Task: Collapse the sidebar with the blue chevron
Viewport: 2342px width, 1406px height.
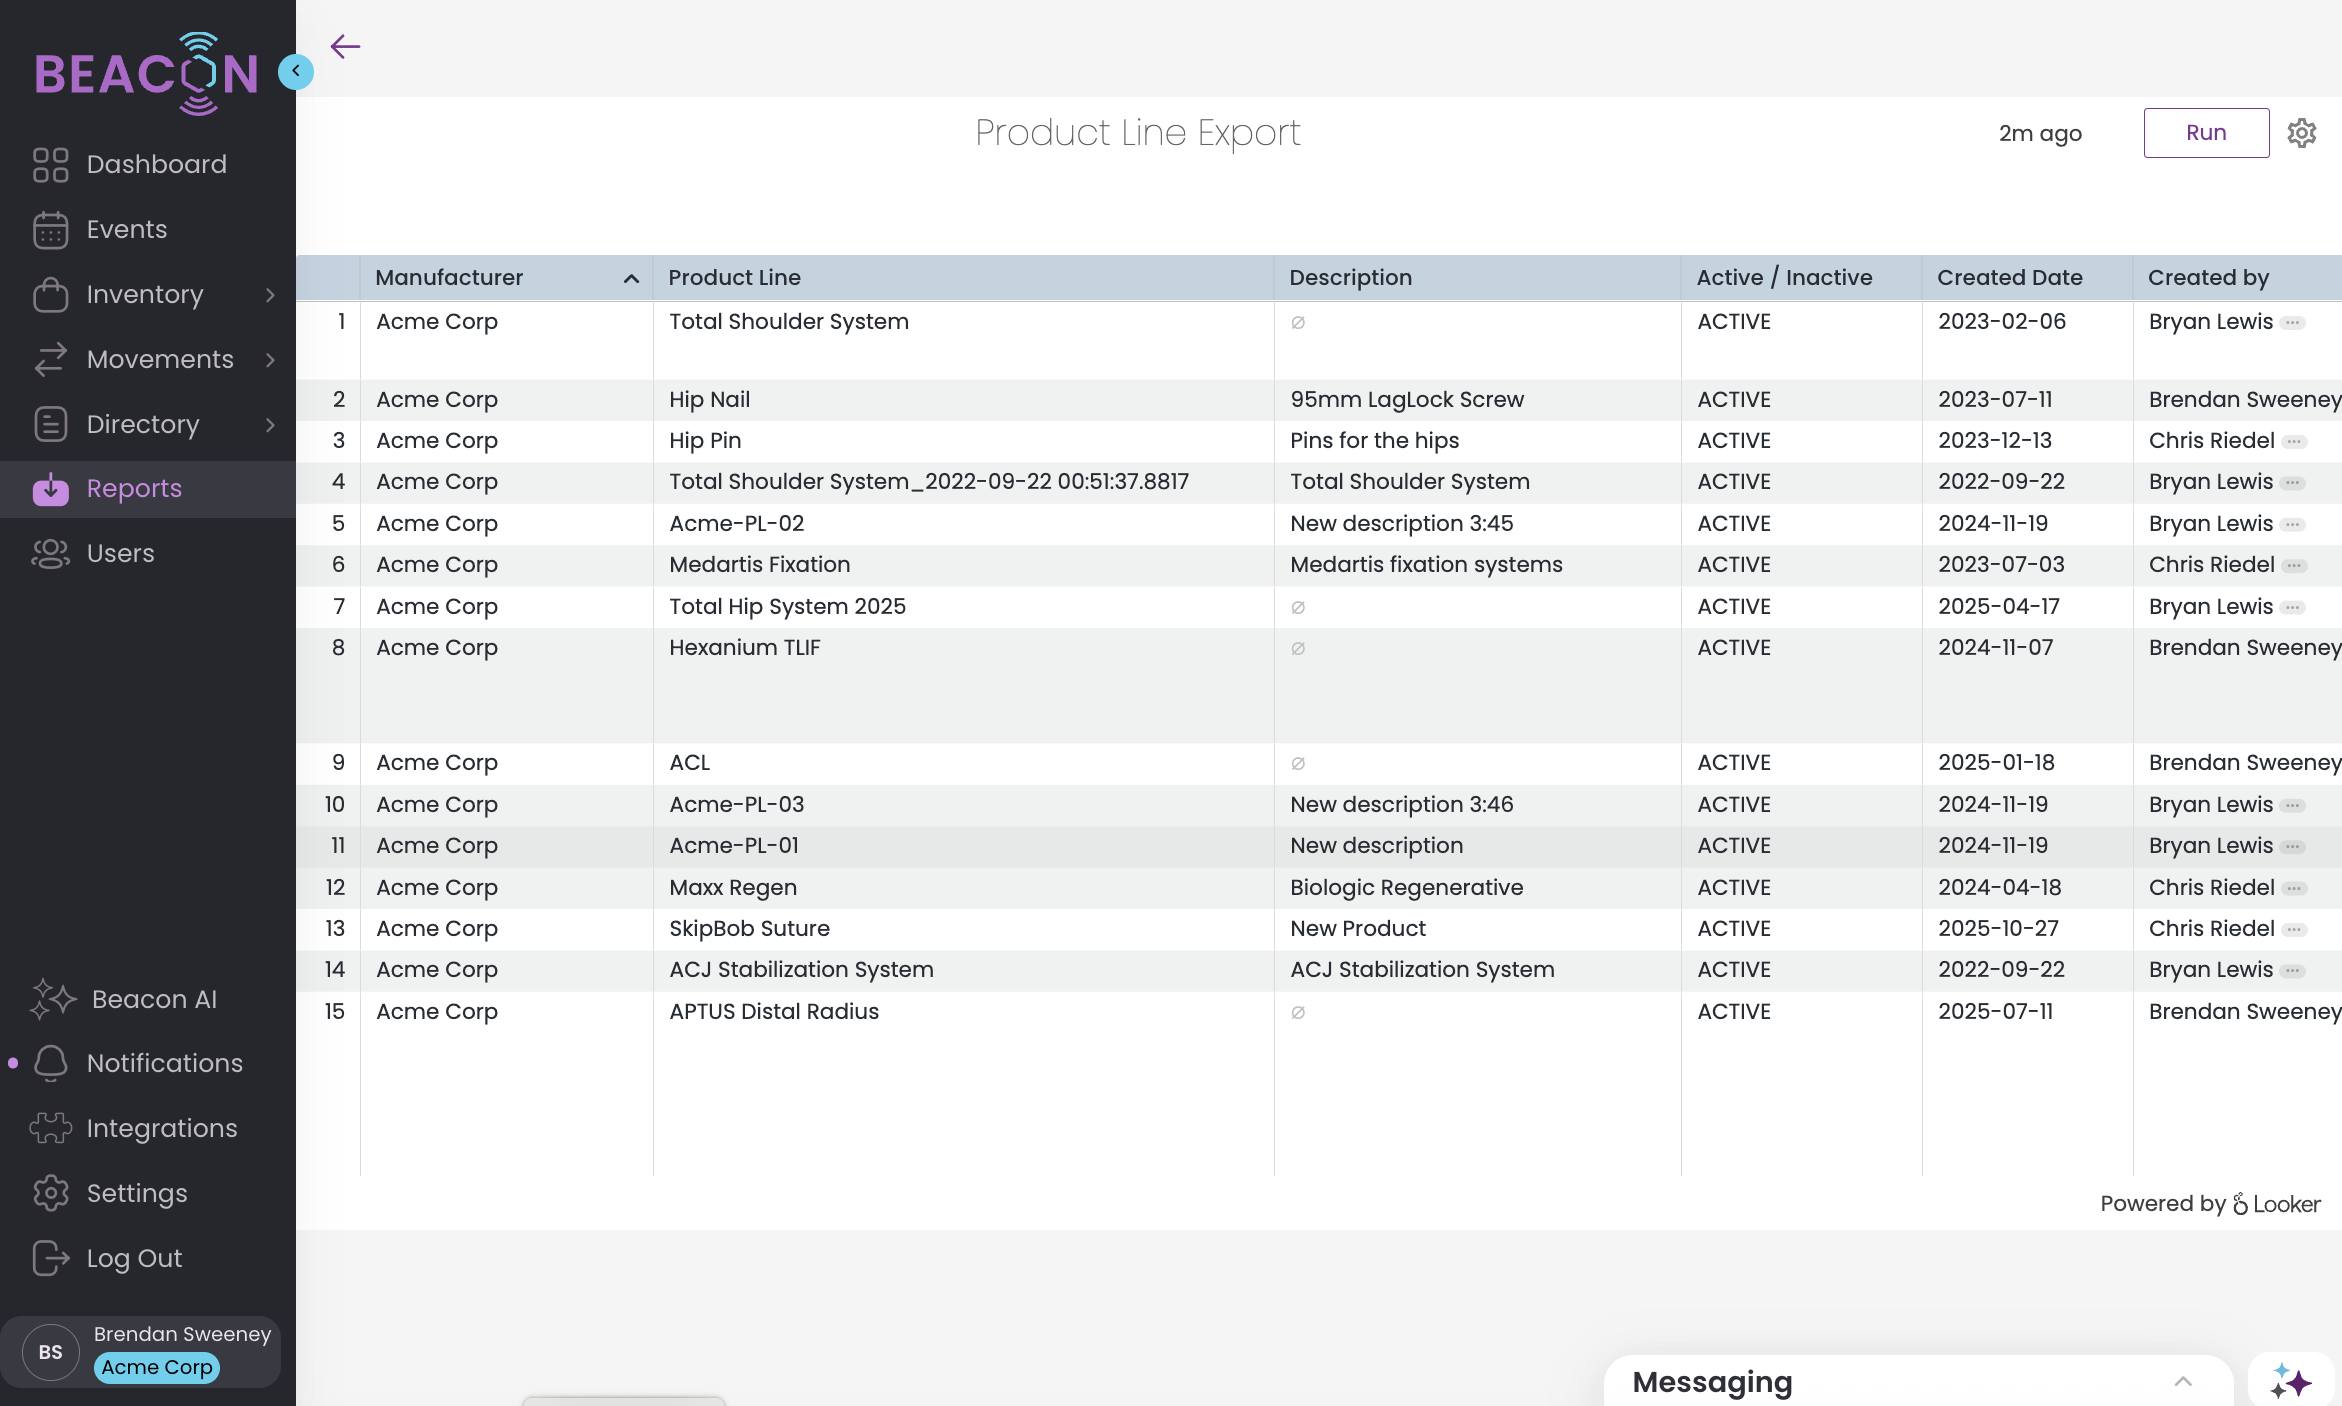Action: coord(296,71)
